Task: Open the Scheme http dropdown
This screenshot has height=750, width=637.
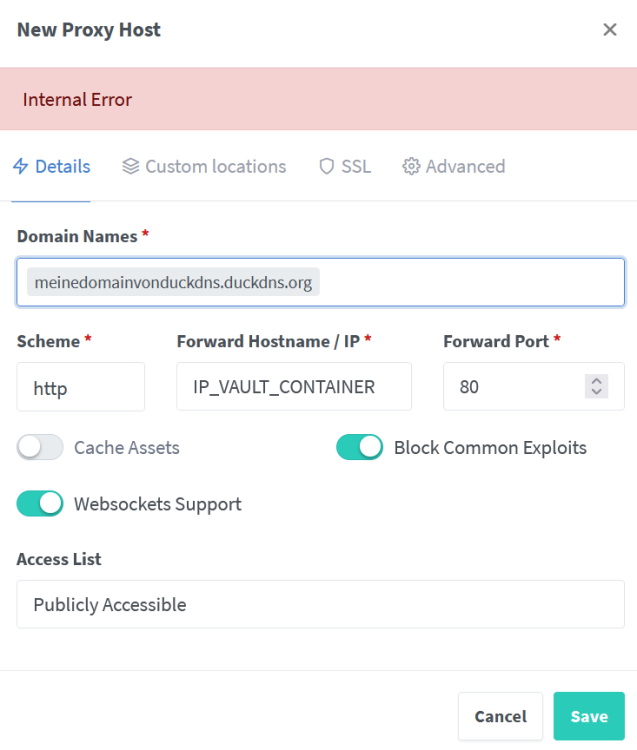Action: pos(81,387)
